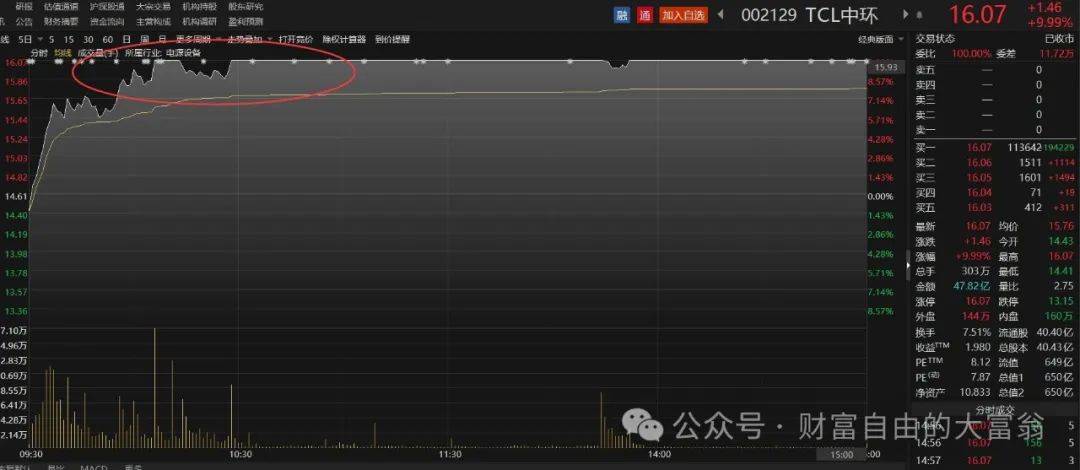The image size is (1080, 470).
Task: Click the 涨停 16.07 limit-up value
Action: tap(977, 302)
